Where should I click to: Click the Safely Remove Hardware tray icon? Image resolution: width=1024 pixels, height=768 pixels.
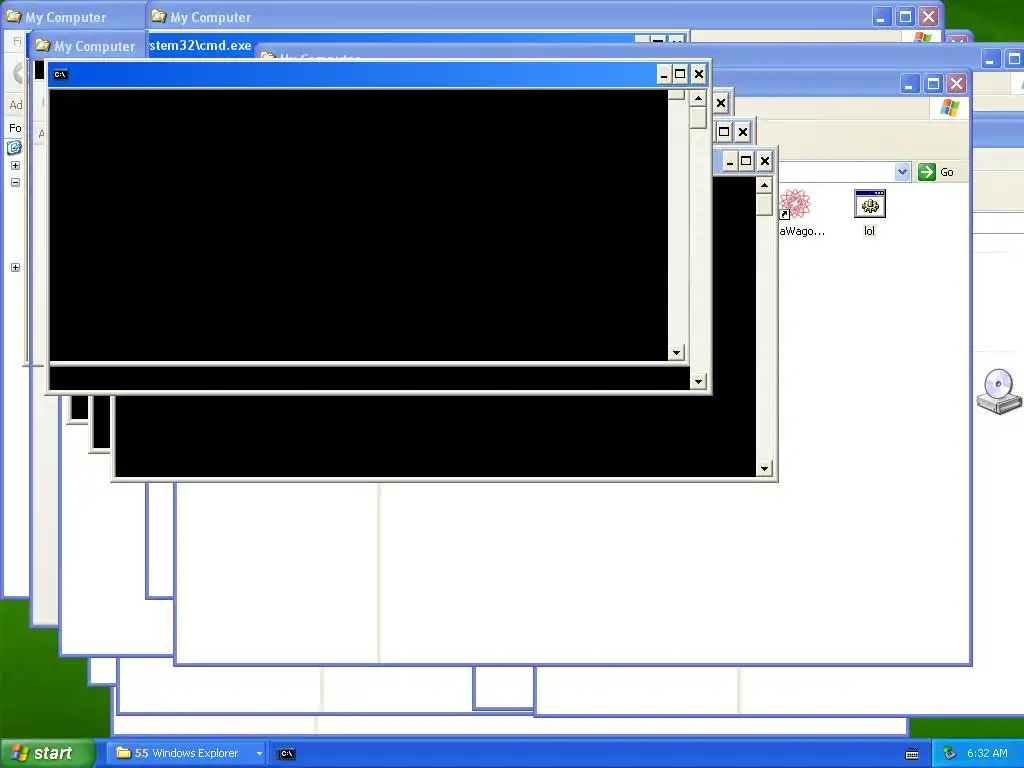(x=950, y=754)
